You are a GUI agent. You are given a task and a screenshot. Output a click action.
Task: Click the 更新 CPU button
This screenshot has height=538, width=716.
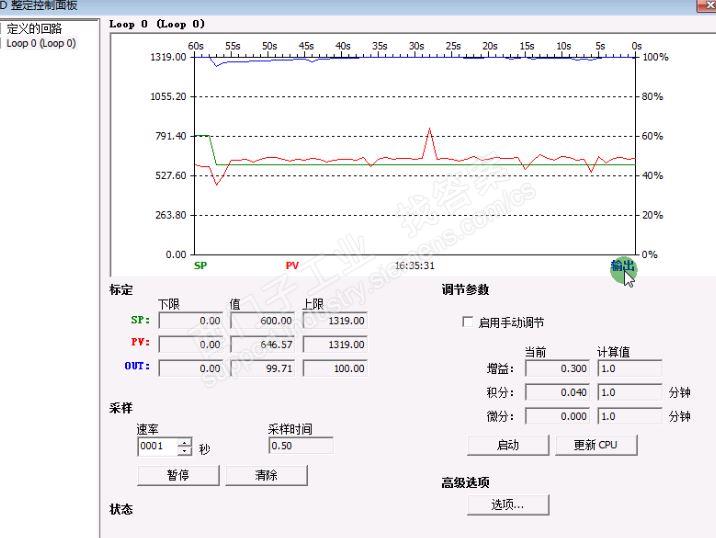tap(596, 445)
